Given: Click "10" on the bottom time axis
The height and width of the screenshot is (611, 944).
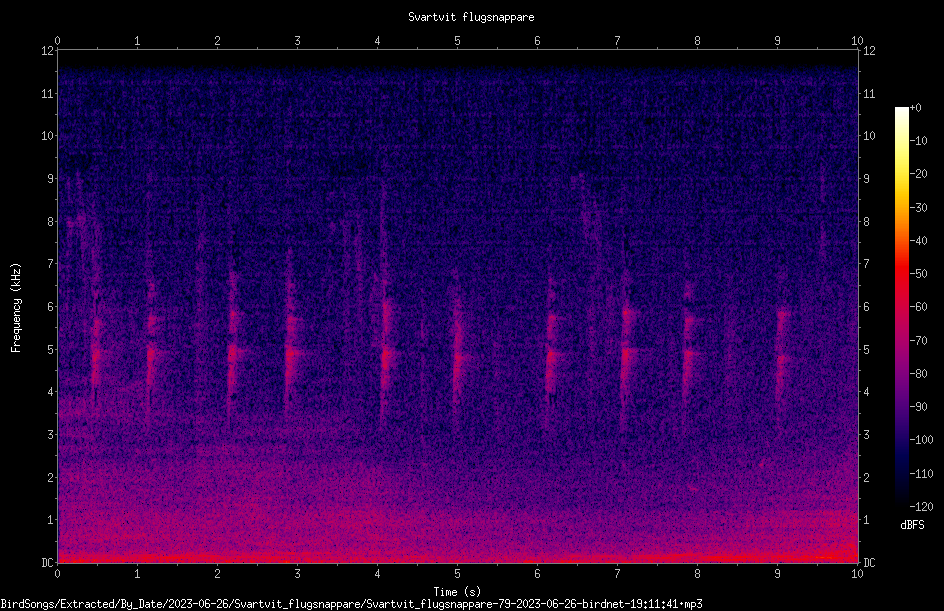Looking at the screenshot, I should pyautogui.click(x=857, y=574).
